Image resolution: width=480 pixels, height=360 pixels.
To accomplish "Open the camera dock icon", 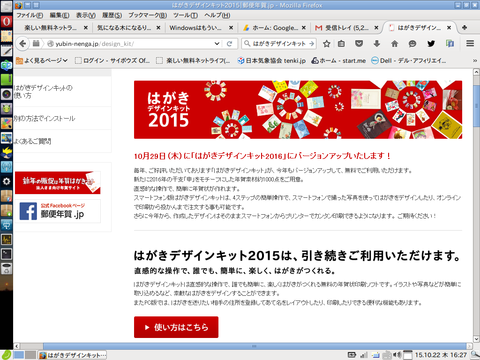I will click(6, 94).
